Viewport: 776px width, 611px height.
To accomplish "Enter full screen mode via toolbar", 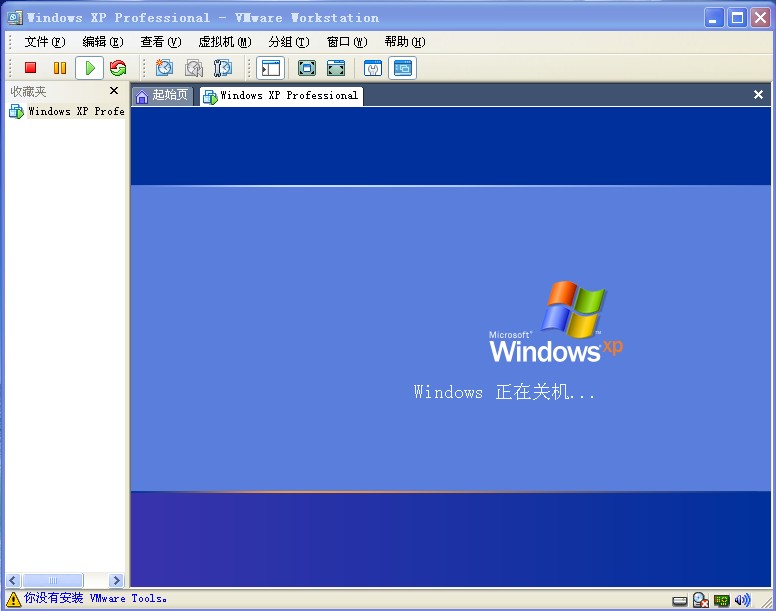I will coord(307,68).
